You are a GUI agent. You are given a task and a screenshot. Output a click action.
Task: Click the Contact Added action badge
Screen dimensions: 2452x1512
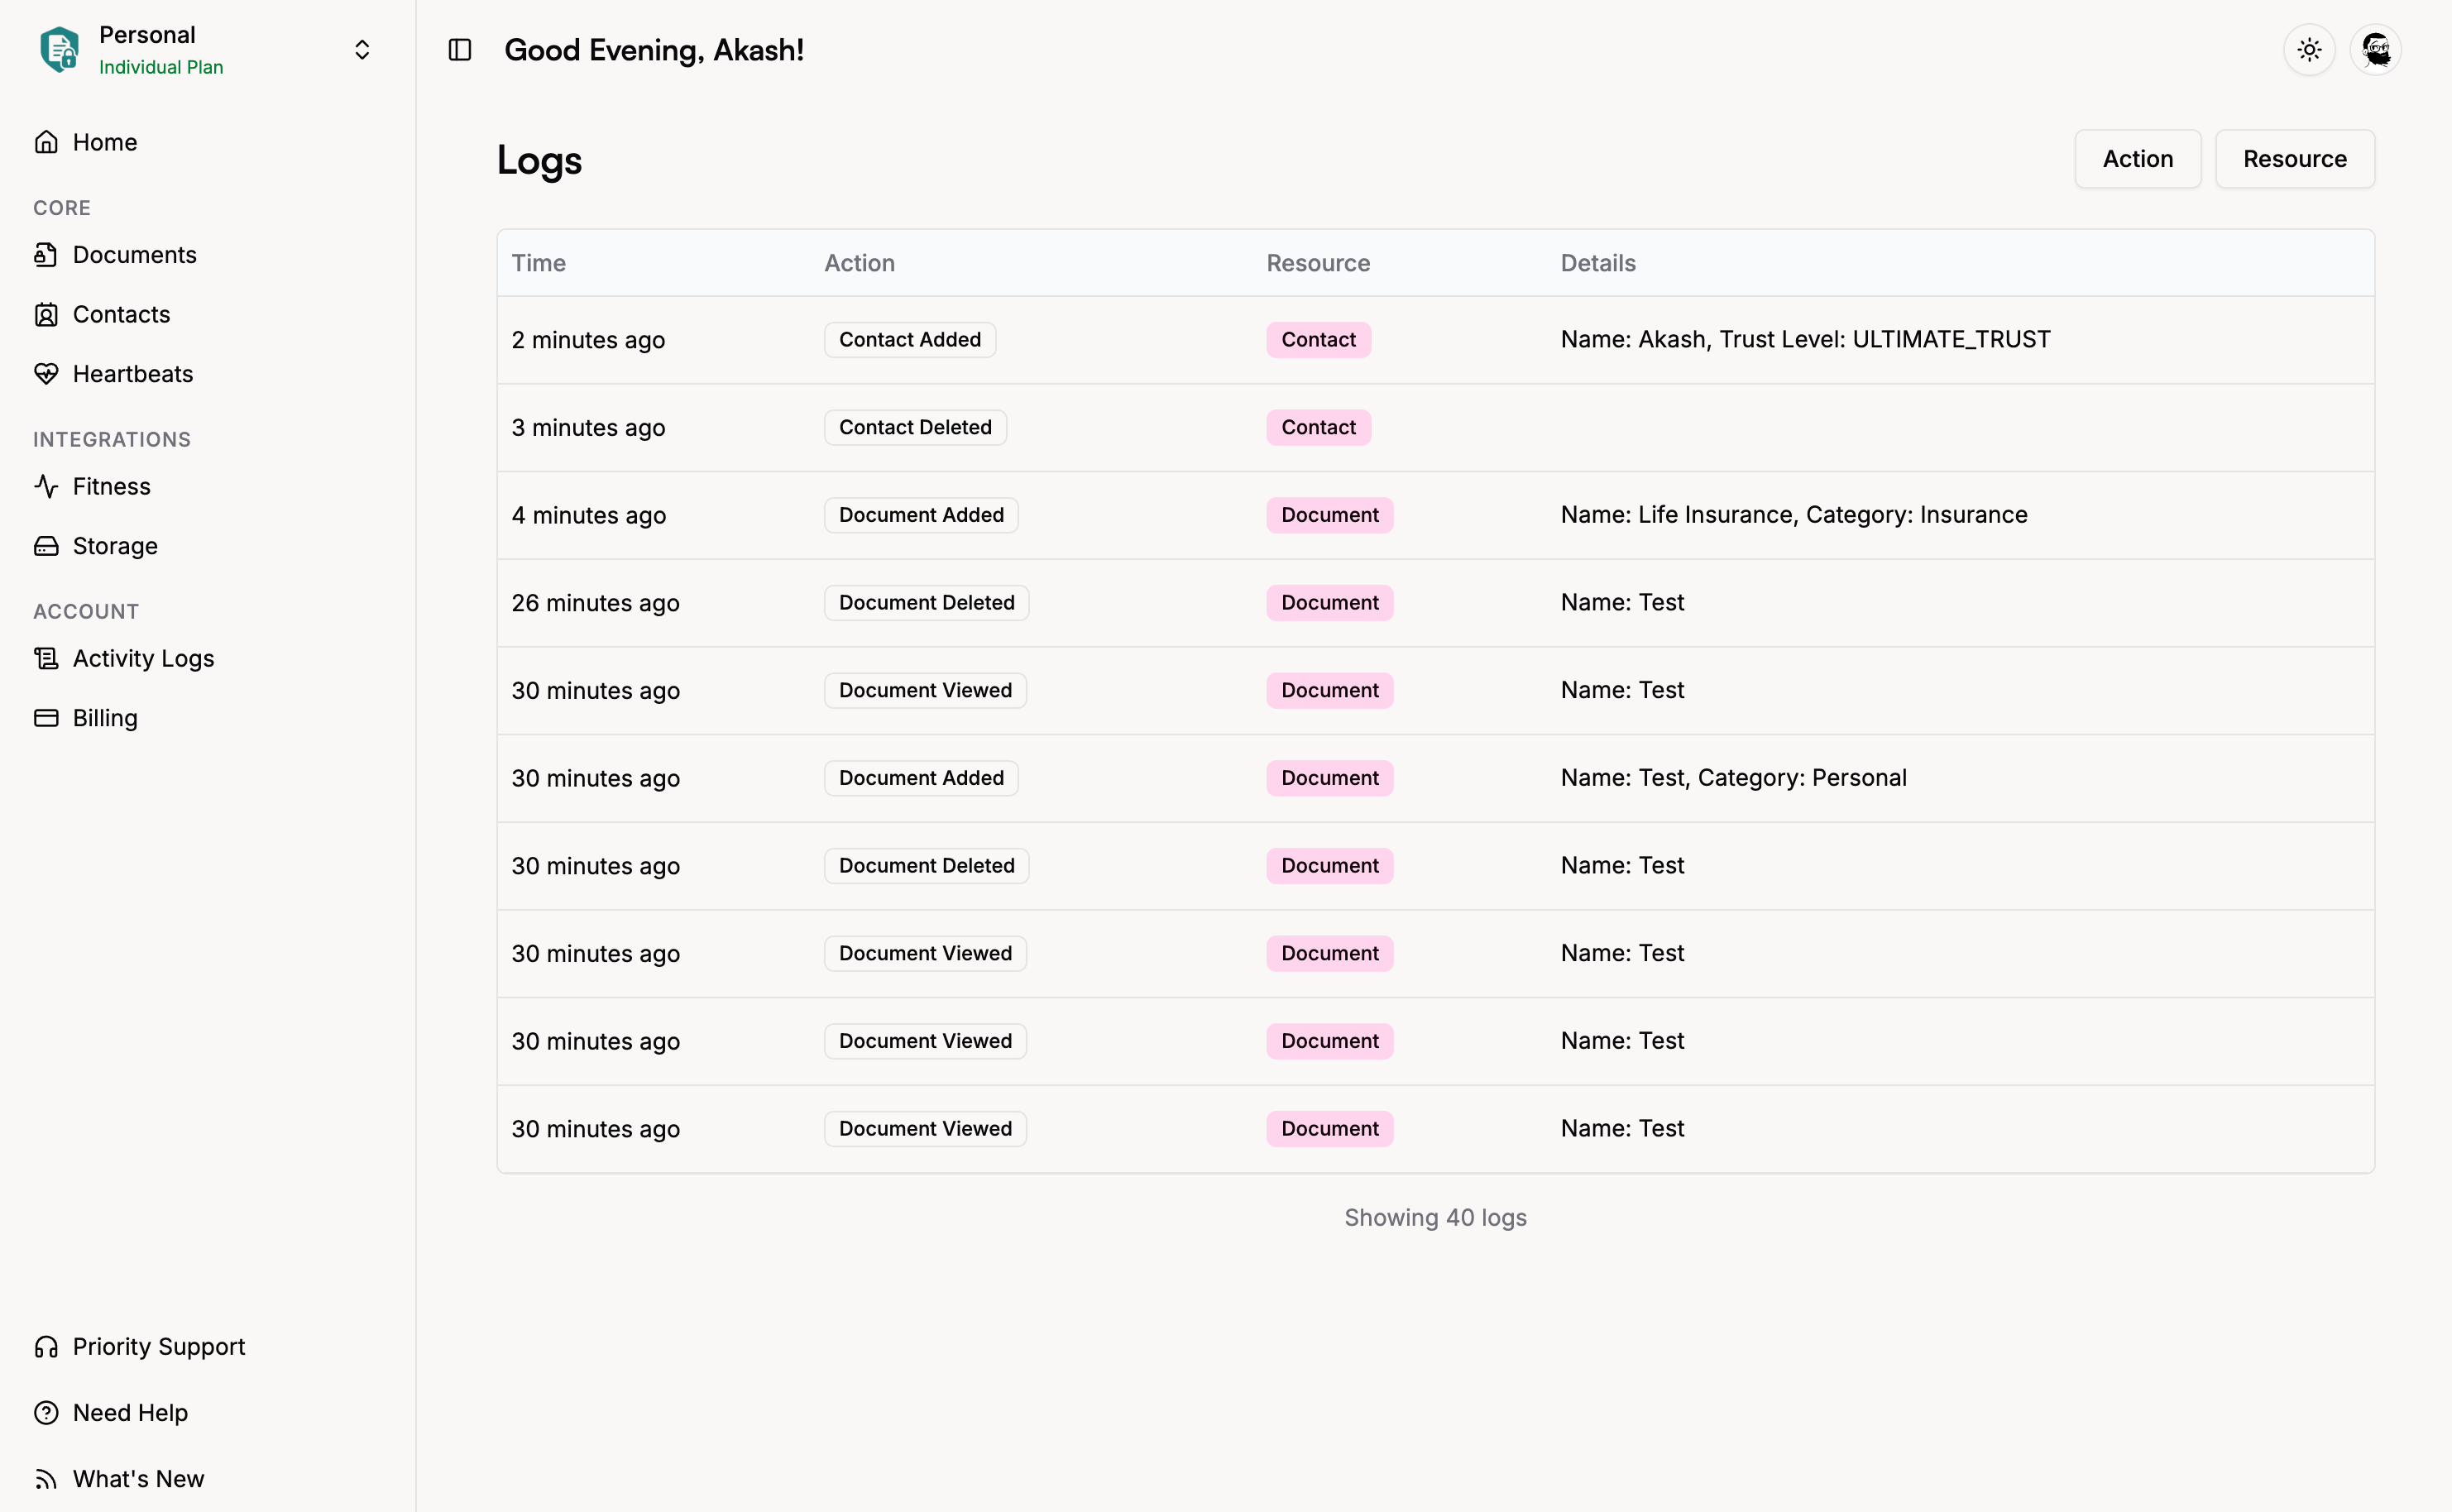[x=909, y=340]
